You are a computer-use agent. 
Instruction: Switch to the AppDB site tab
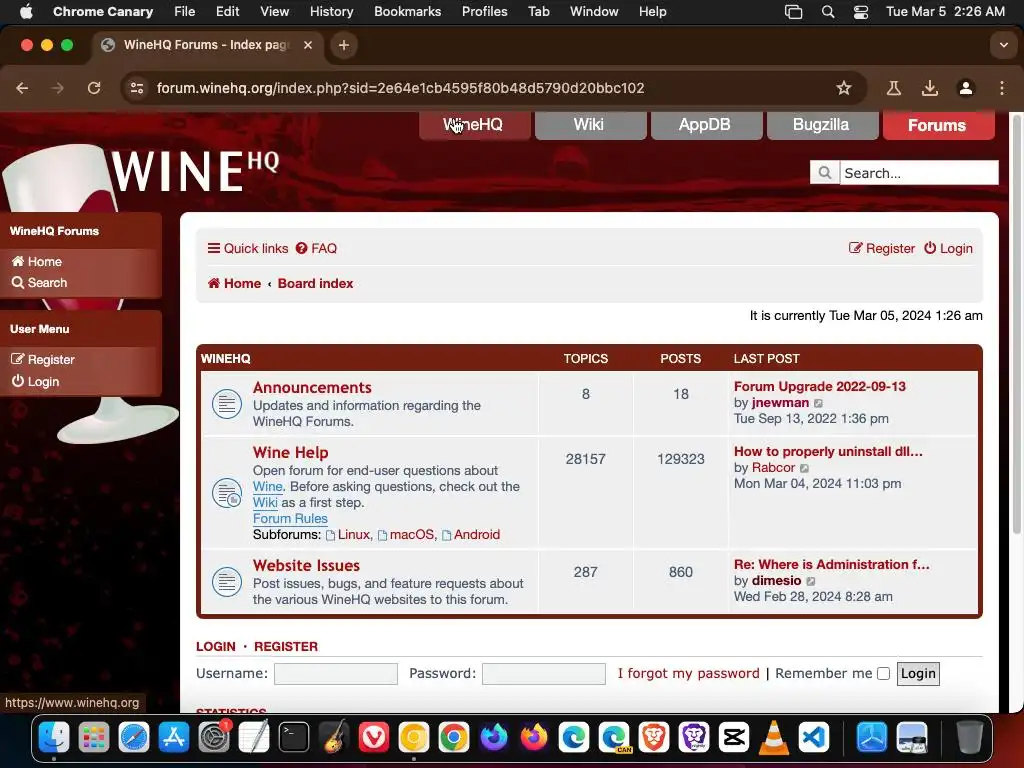click(x=706, y=125)
